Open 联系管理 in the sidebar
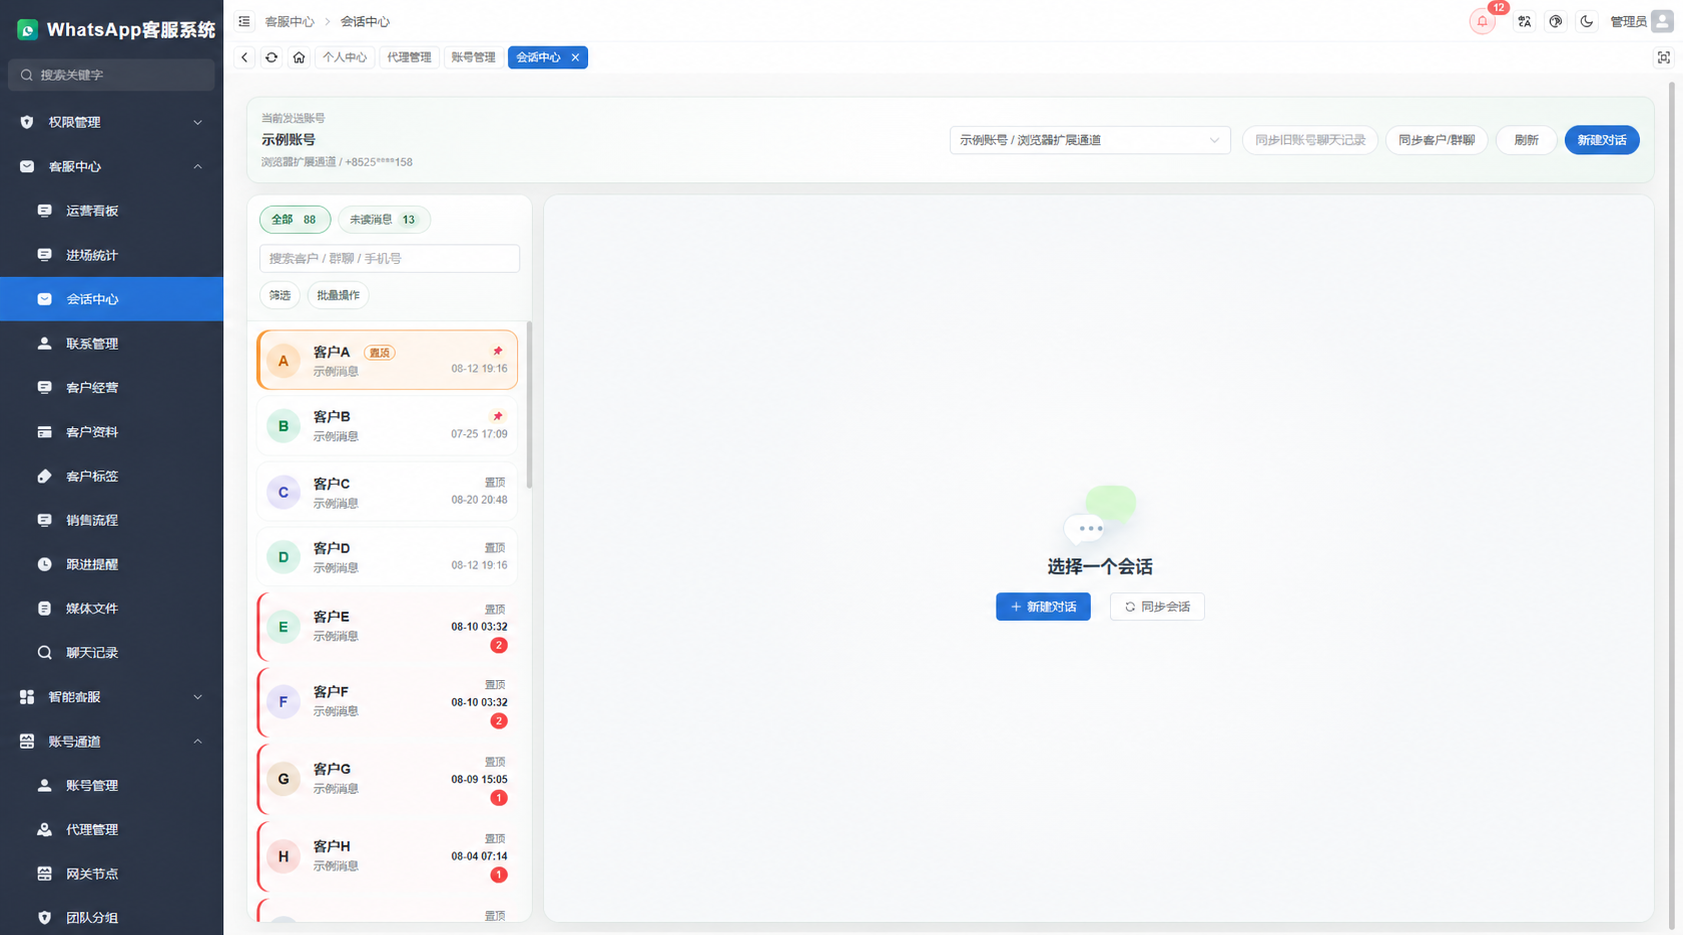Image resolution: width=1683 pixels, height=935 pixels. 111,343
